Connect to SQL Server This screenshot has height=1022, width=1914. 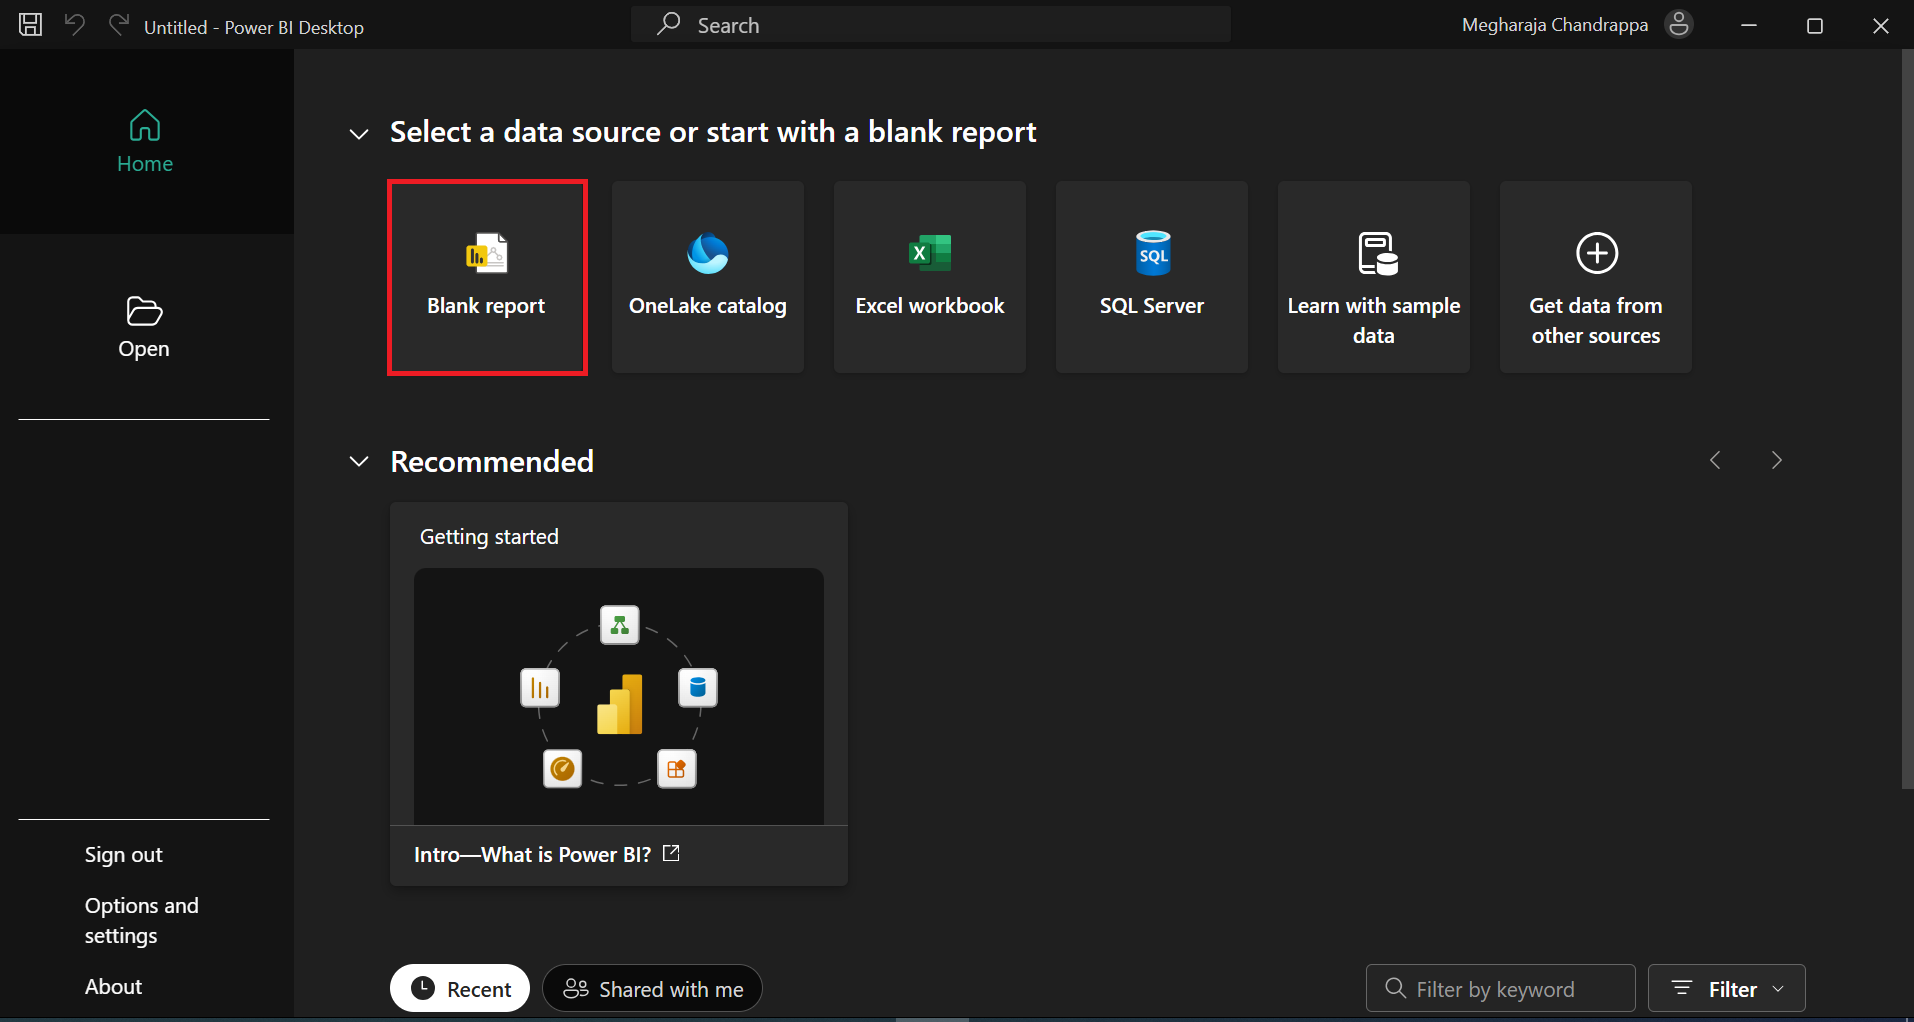point(1152,277)
